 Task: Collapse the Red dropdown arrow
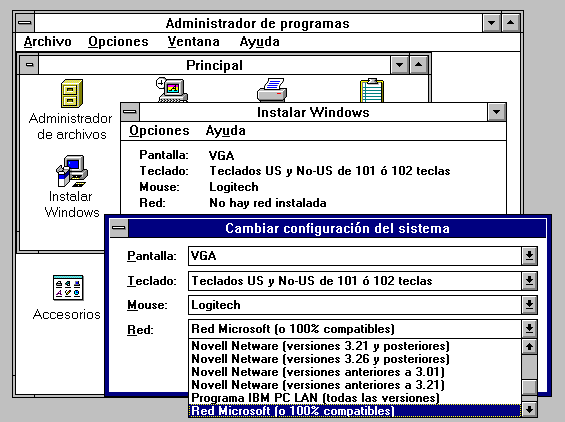point(529,329)
